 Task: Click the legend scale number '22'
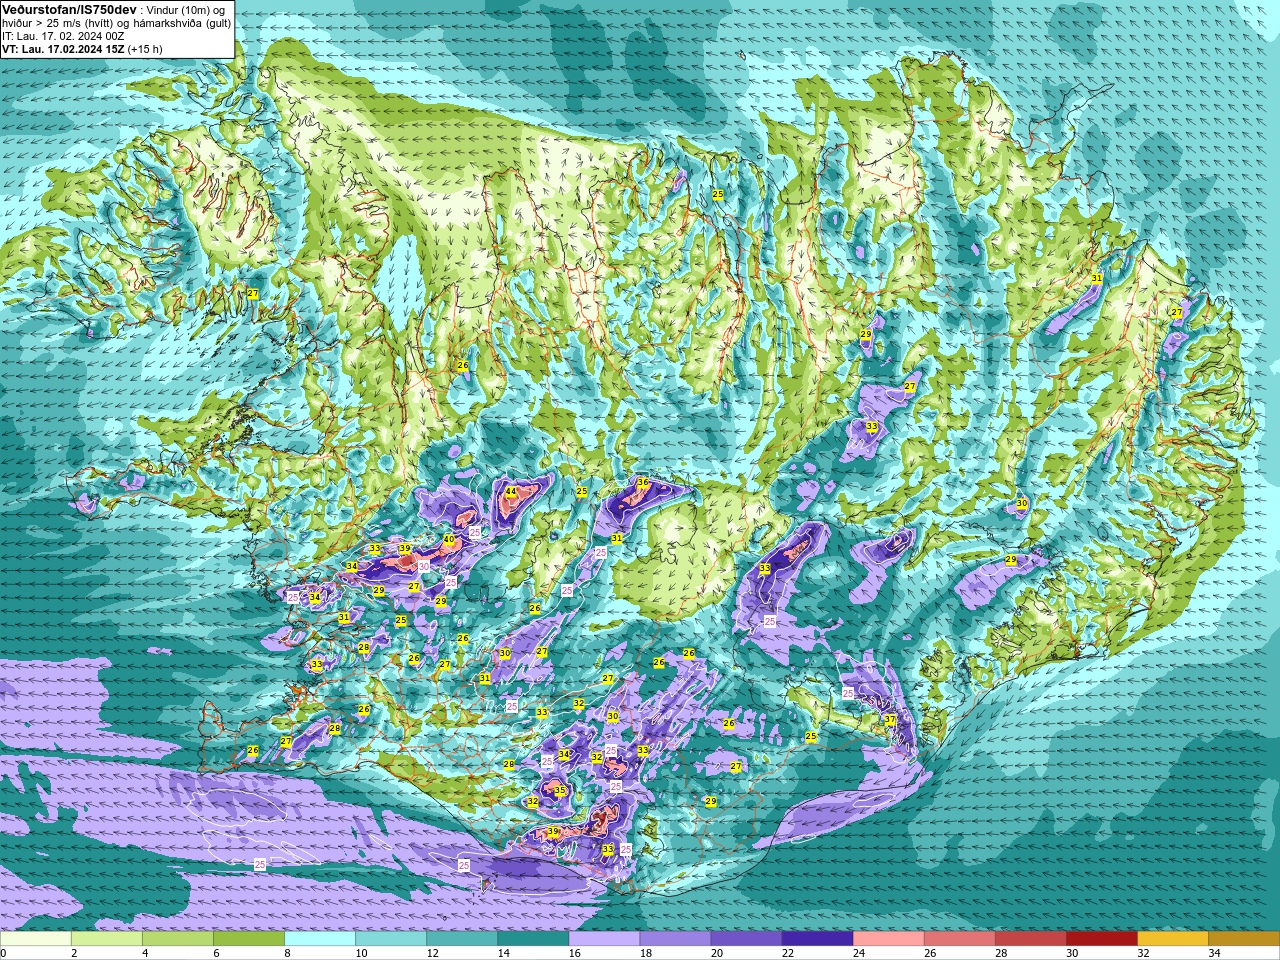pos(787,953)
